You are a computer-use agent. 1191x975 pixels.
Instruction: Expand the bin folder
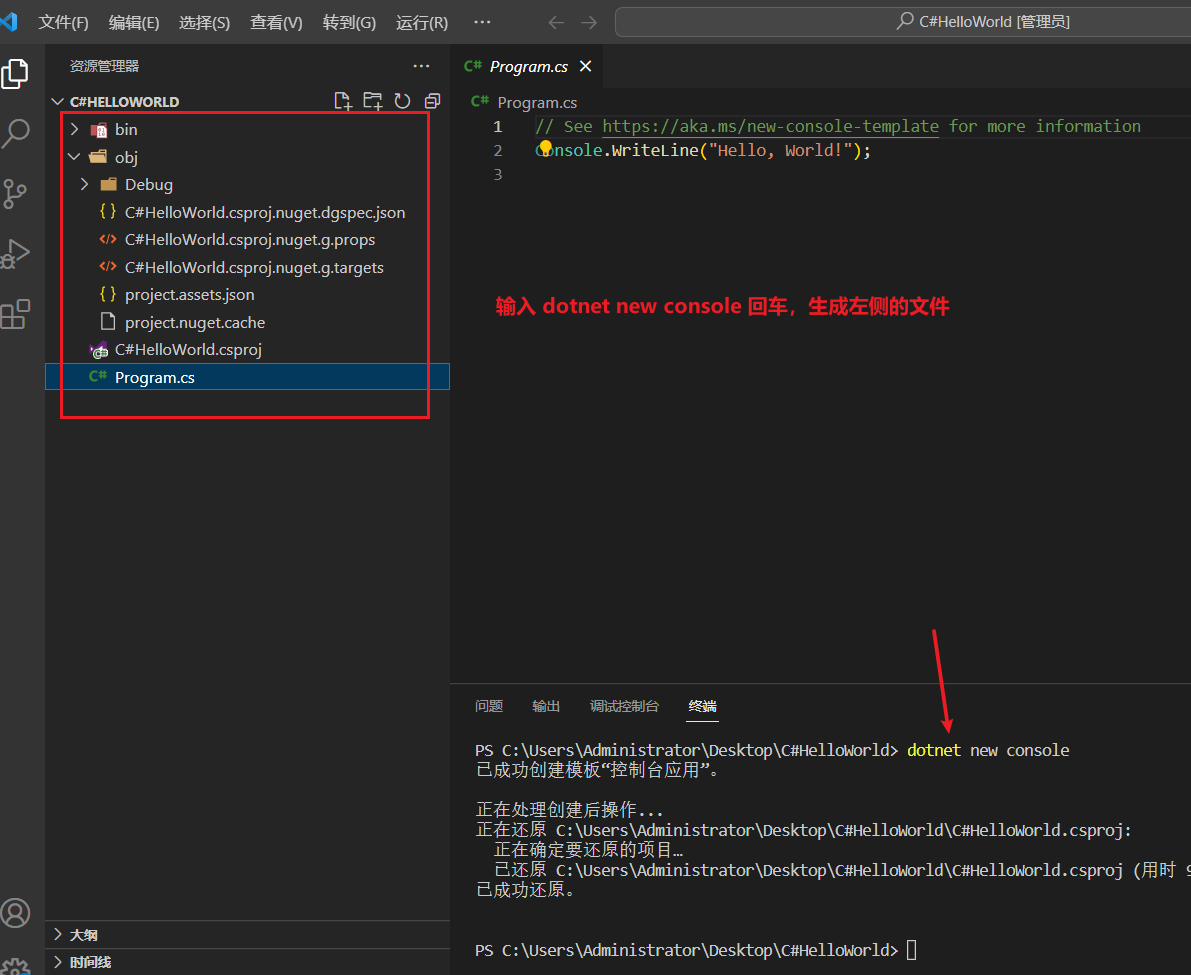pos(73,129)
